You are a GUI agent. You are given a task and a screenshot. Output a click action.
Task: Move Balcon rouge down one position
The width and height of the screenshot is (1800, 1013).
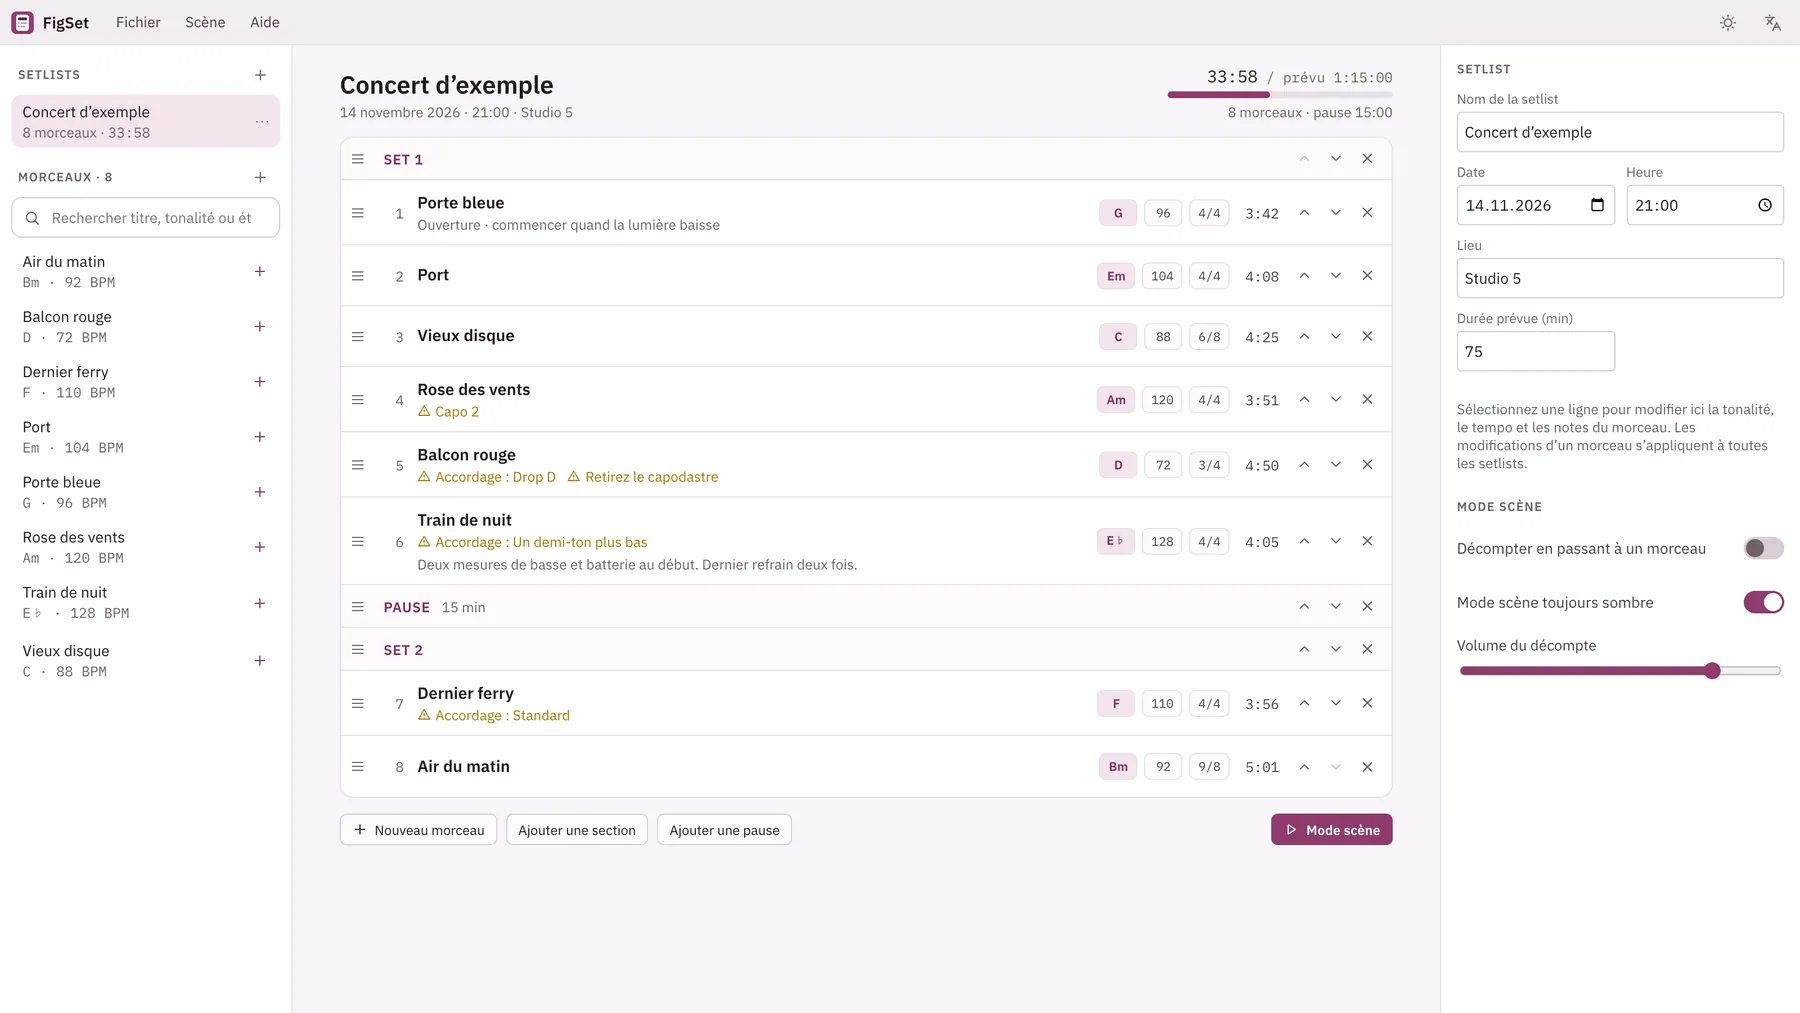coord(1335,464)
